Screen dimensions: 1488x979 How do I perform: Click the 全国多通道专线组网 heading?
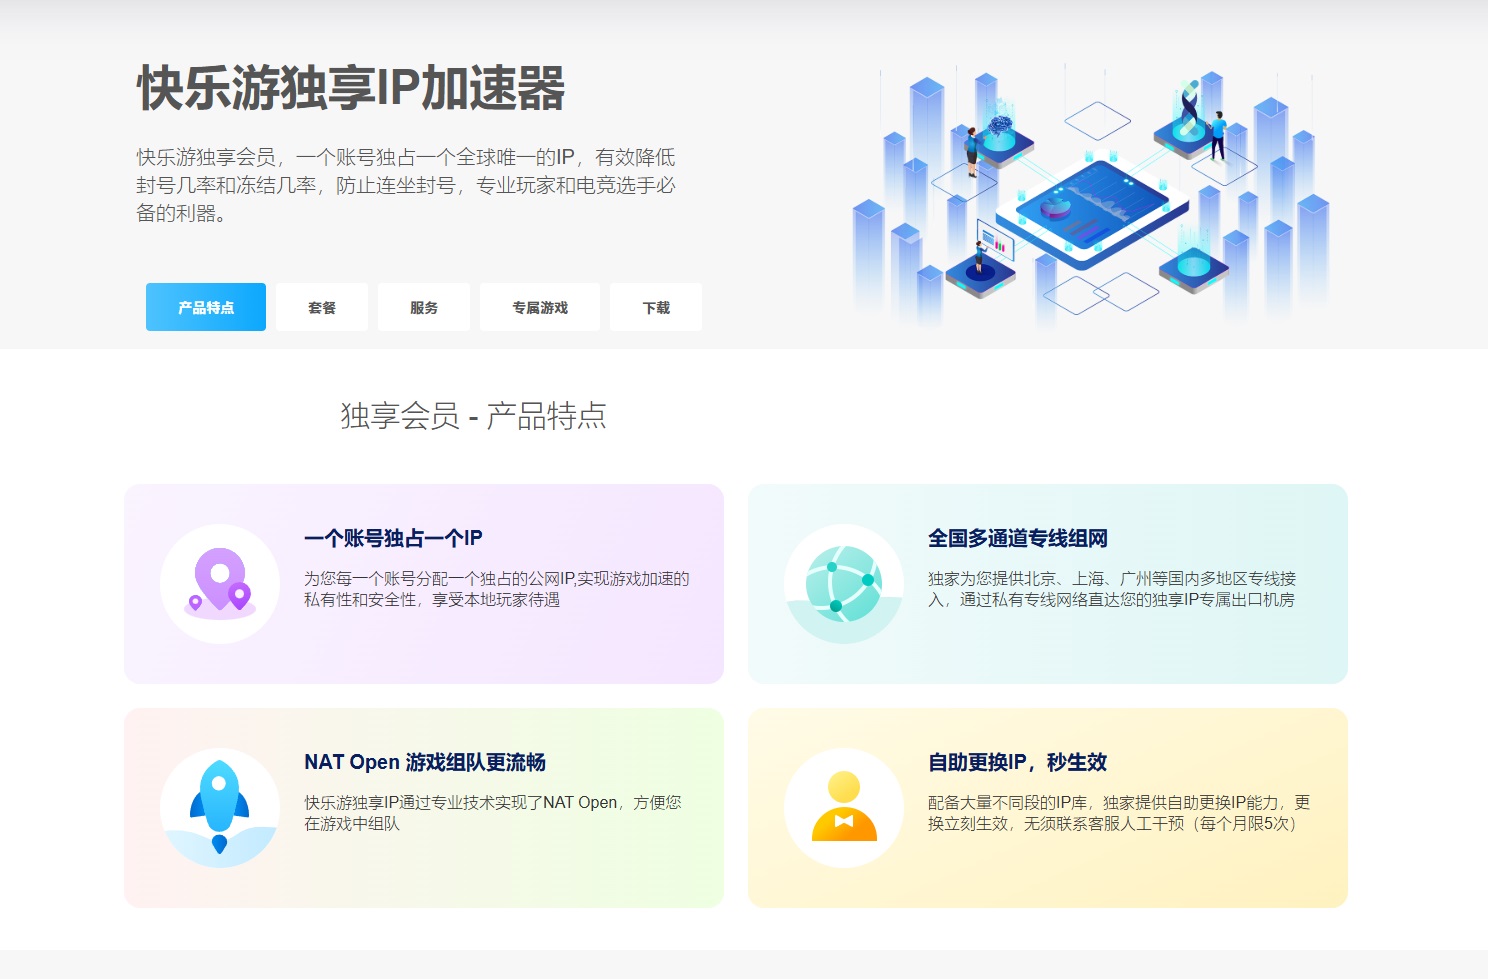tap(1018, 538)
